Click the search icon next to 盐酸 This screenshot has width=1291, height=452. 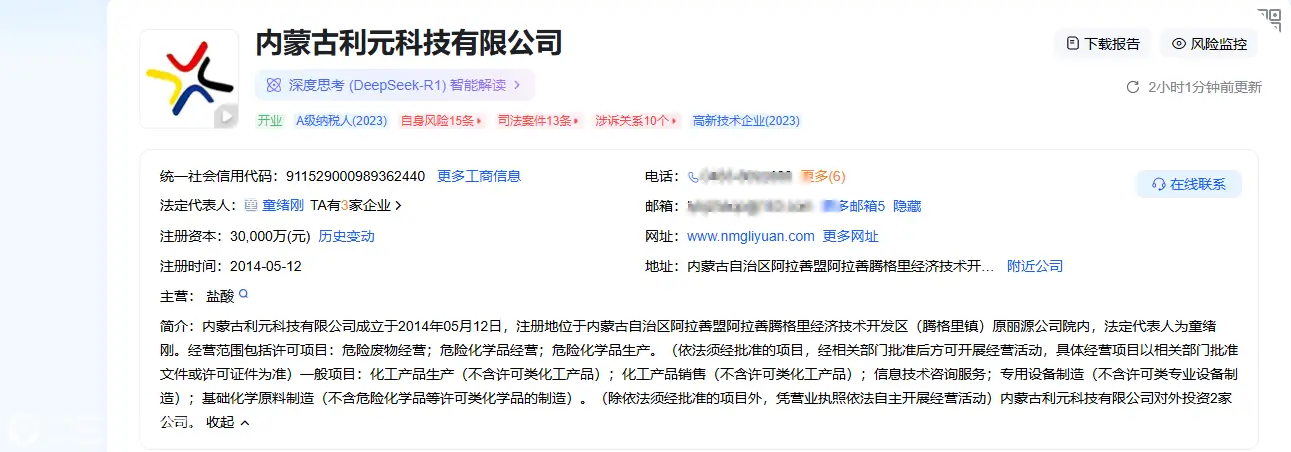coord(242,294)
